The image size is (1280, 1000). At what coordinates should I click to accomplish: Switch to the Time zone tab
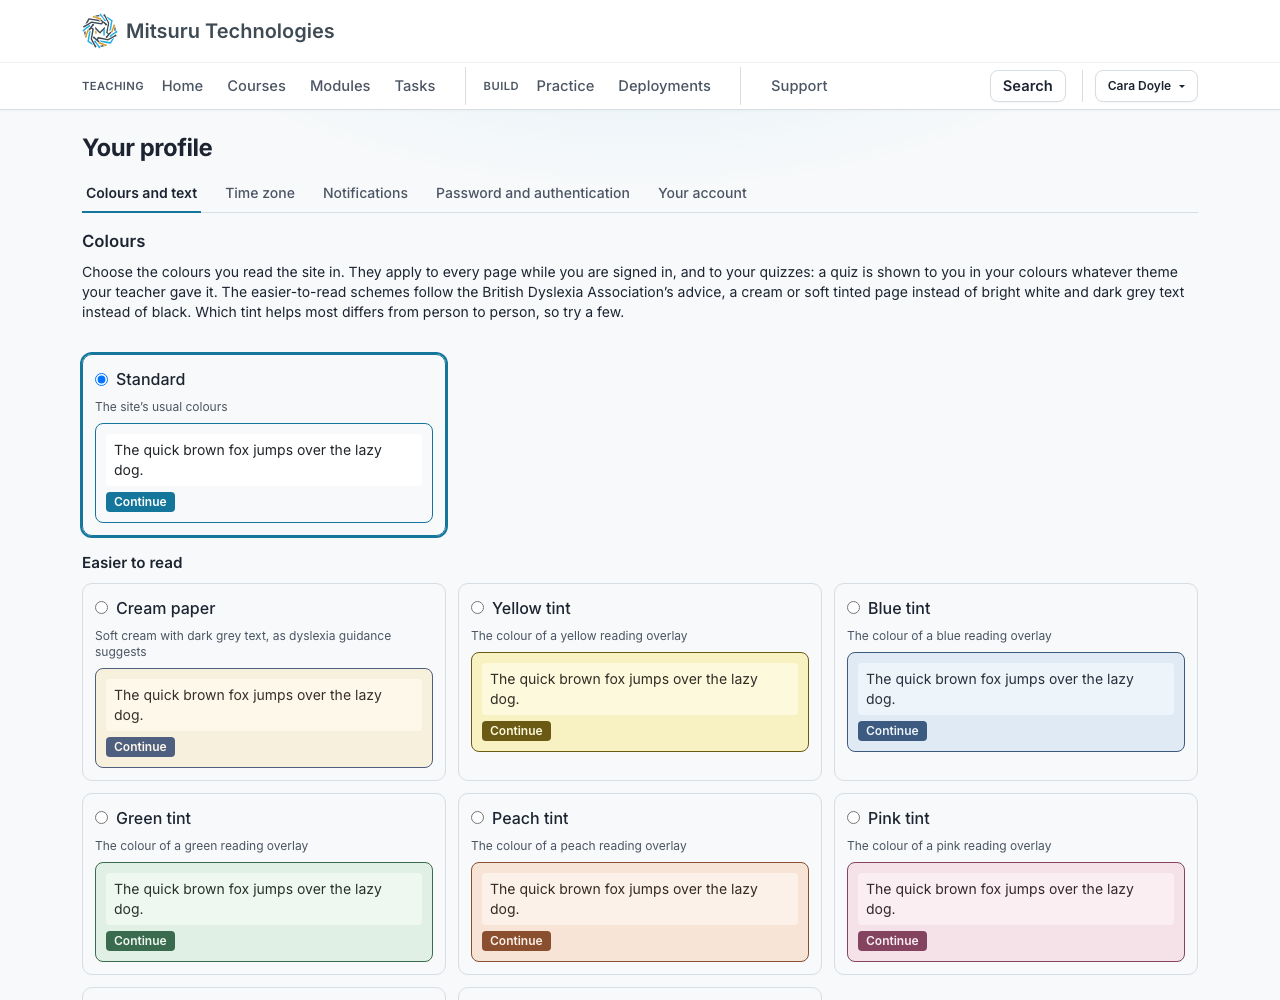tap(260, 193)
